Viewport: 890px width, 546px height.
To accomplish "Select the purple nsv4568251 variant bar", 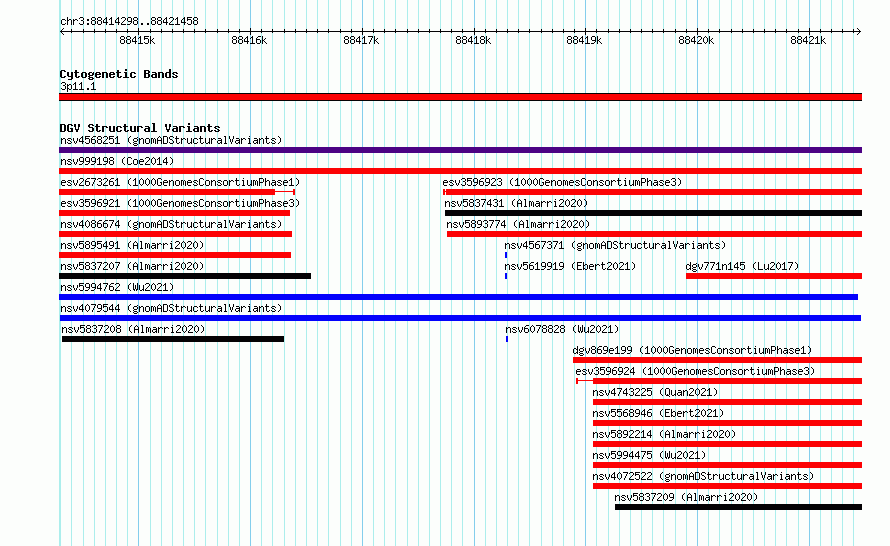I will [460, 150].
